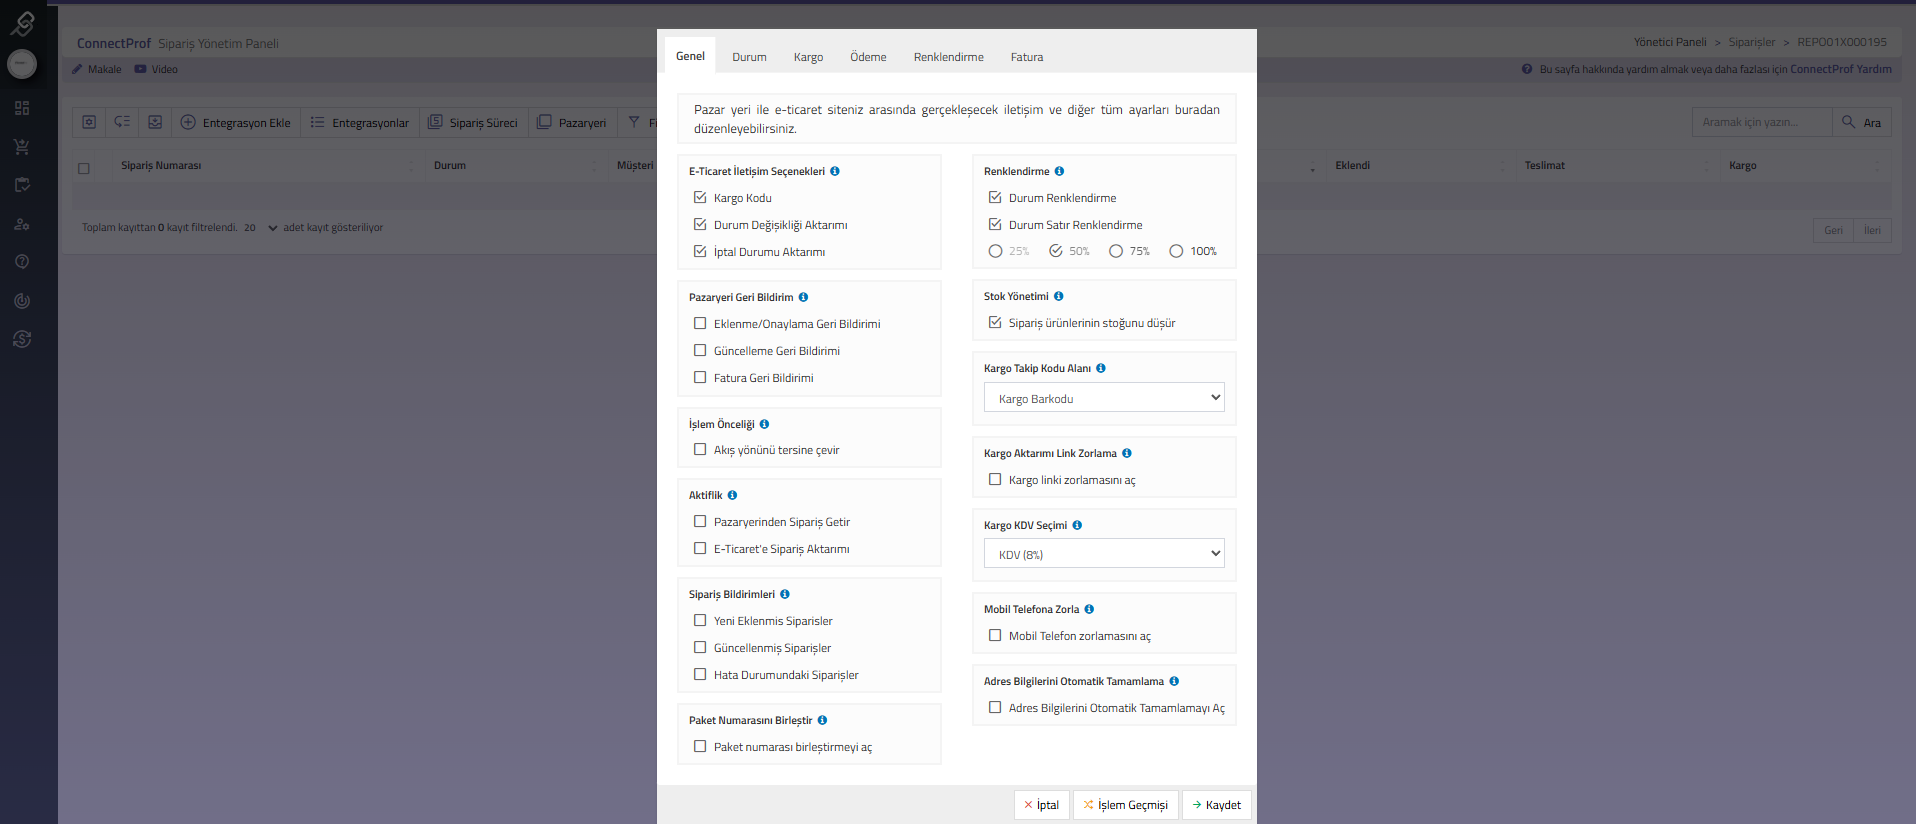Open info icon next to Stok Yönetimi
The height and width of the screenshot is (824, 1916).
coord(1058,296)
